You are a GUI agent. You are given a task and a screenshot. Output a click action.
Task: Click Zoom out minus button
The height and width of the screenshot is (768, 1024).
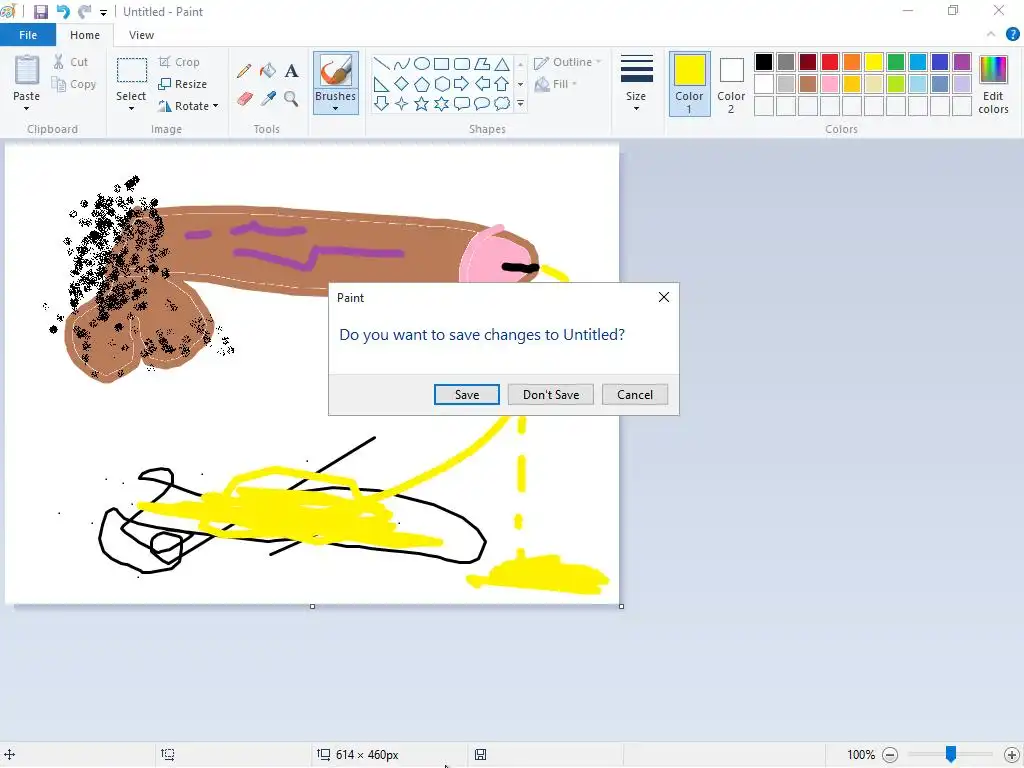click(x=889, y=755)
